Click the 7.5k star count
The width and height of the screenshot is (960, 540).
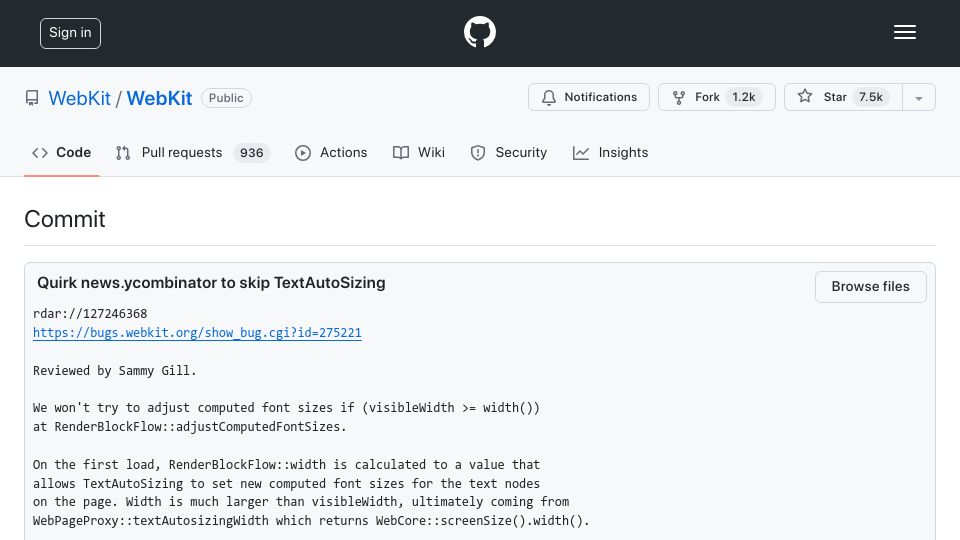click(871, 97)
